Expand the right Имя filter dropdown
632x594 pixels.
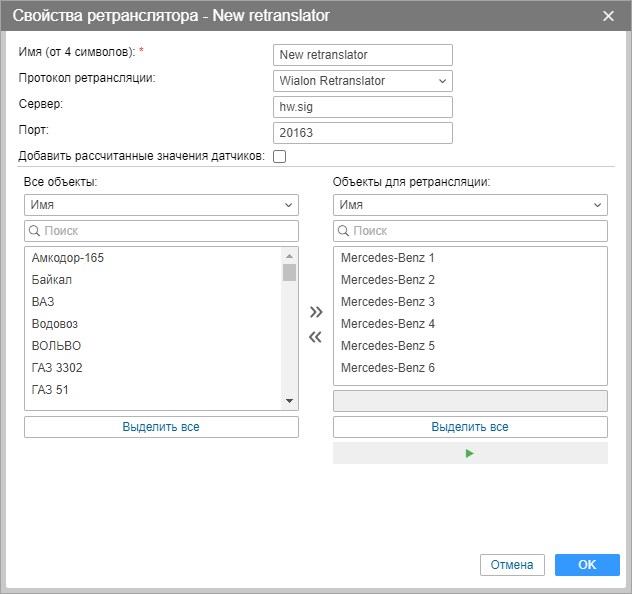pos(470,205)
